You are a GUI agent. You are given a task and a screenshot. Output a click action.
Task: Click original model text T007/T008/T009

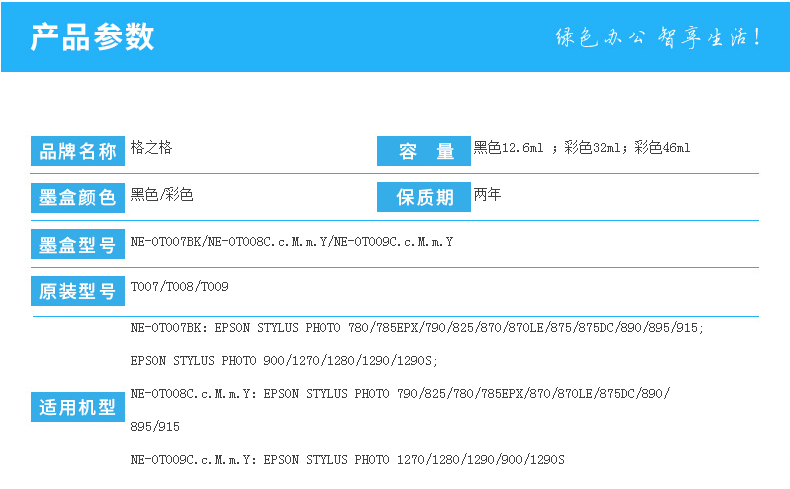click(x=179, y=287)
